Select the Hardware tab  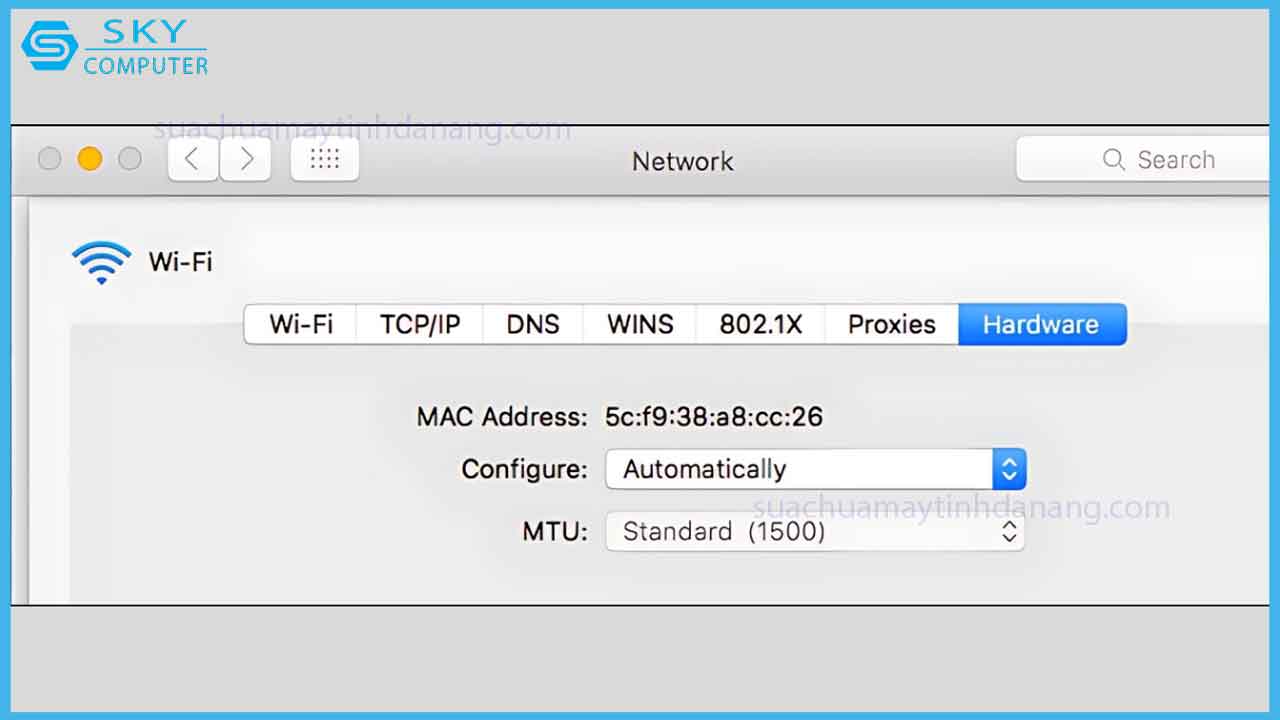(x=1041, y=324)
